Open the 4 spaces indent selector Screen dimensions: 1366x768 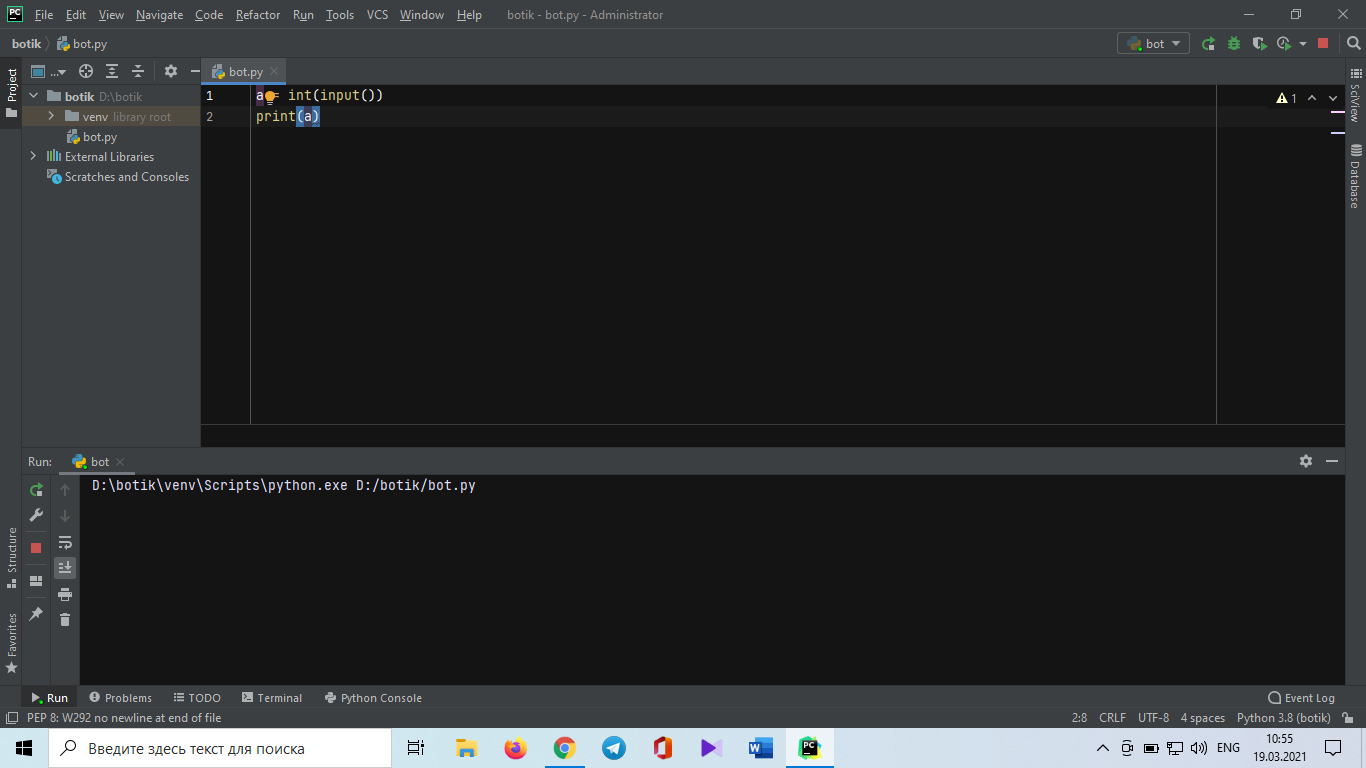(x=1202, y=718)
